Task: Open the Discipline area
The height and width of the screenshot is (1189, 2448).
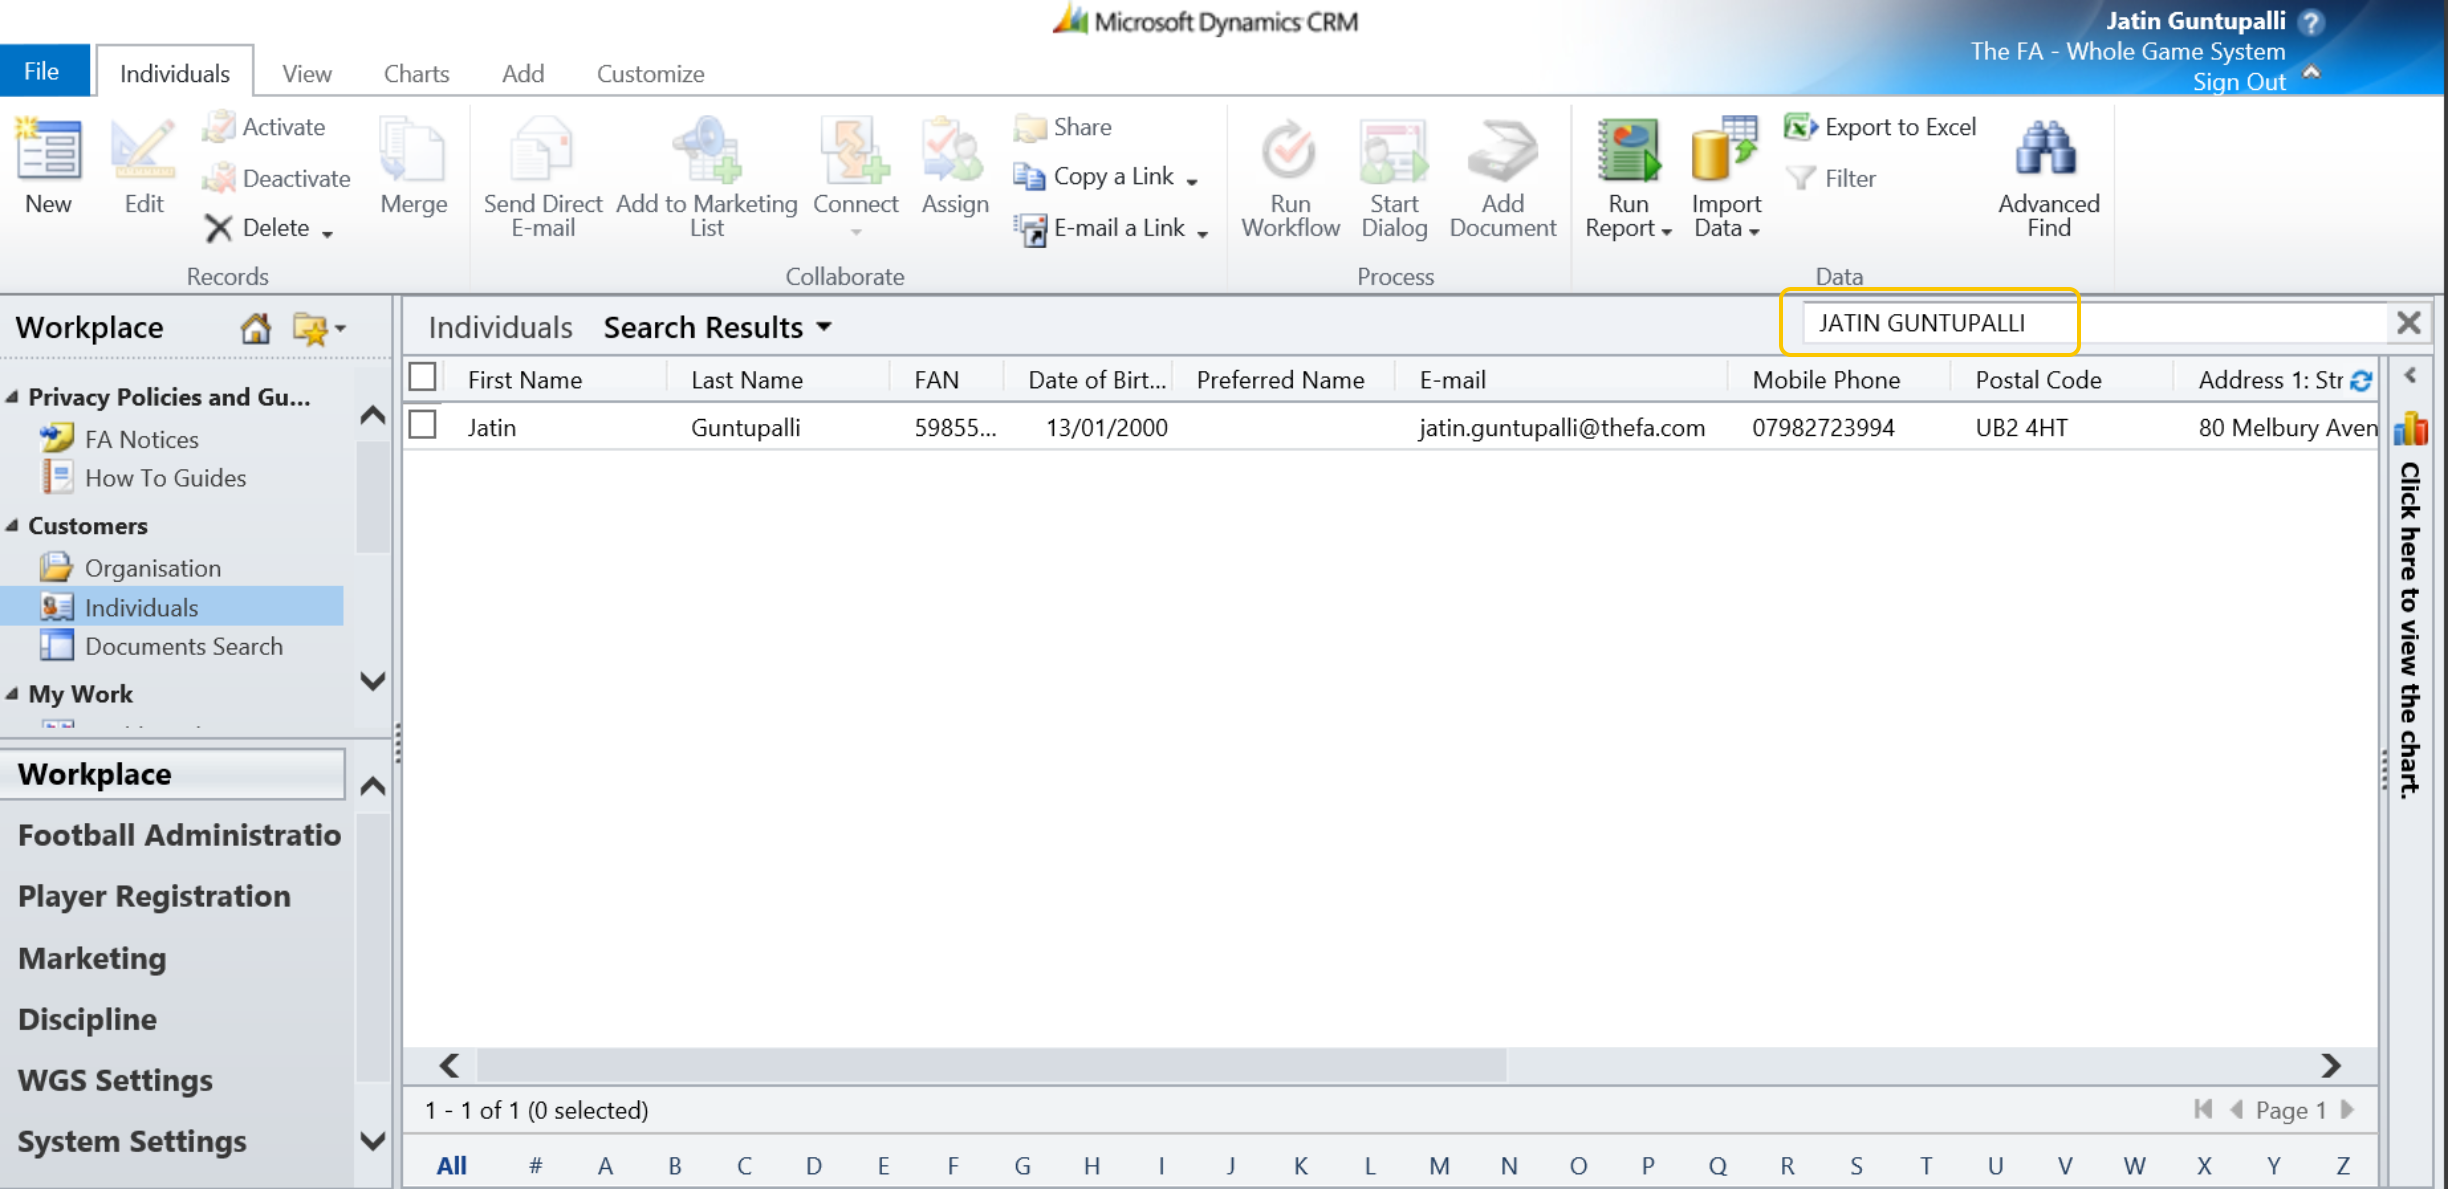Action: click(x=87, y=1019)
